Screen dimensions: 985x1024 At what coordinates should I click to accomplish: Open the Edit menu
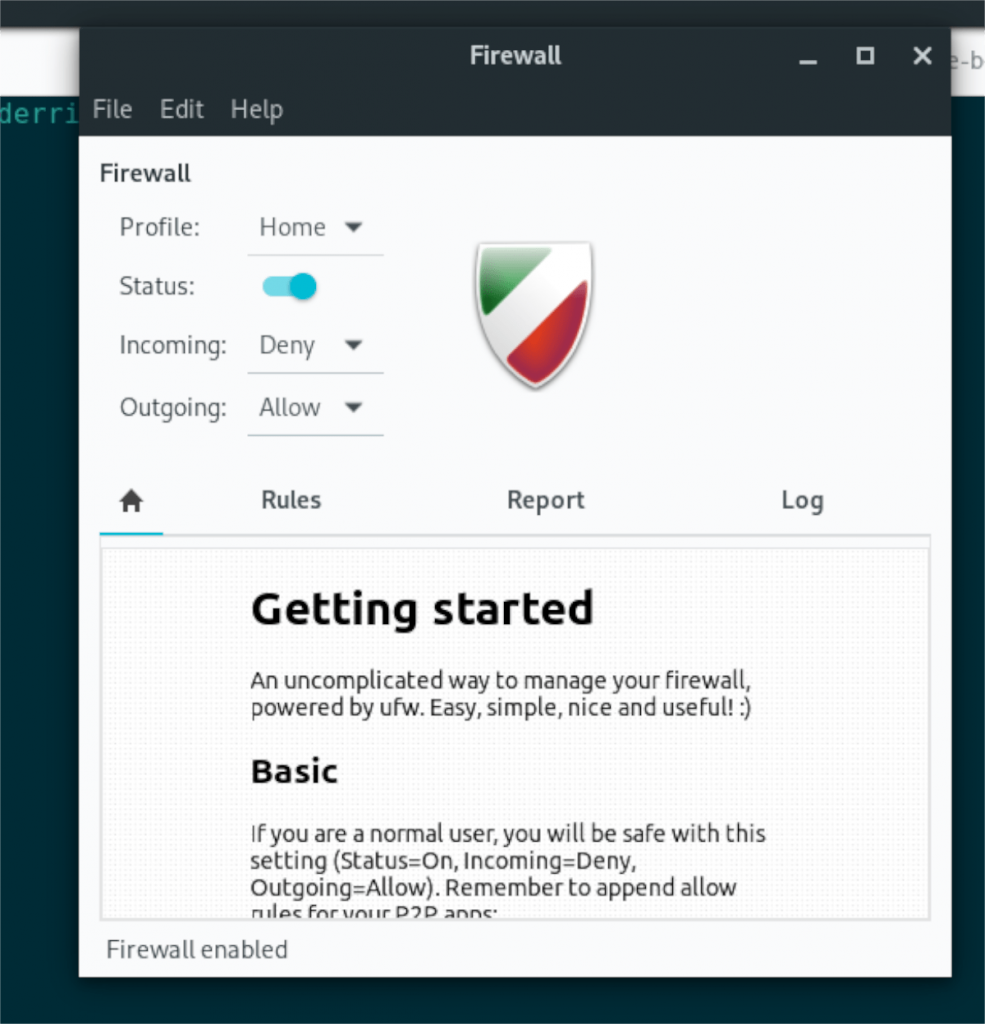click(x=181, y=109)
